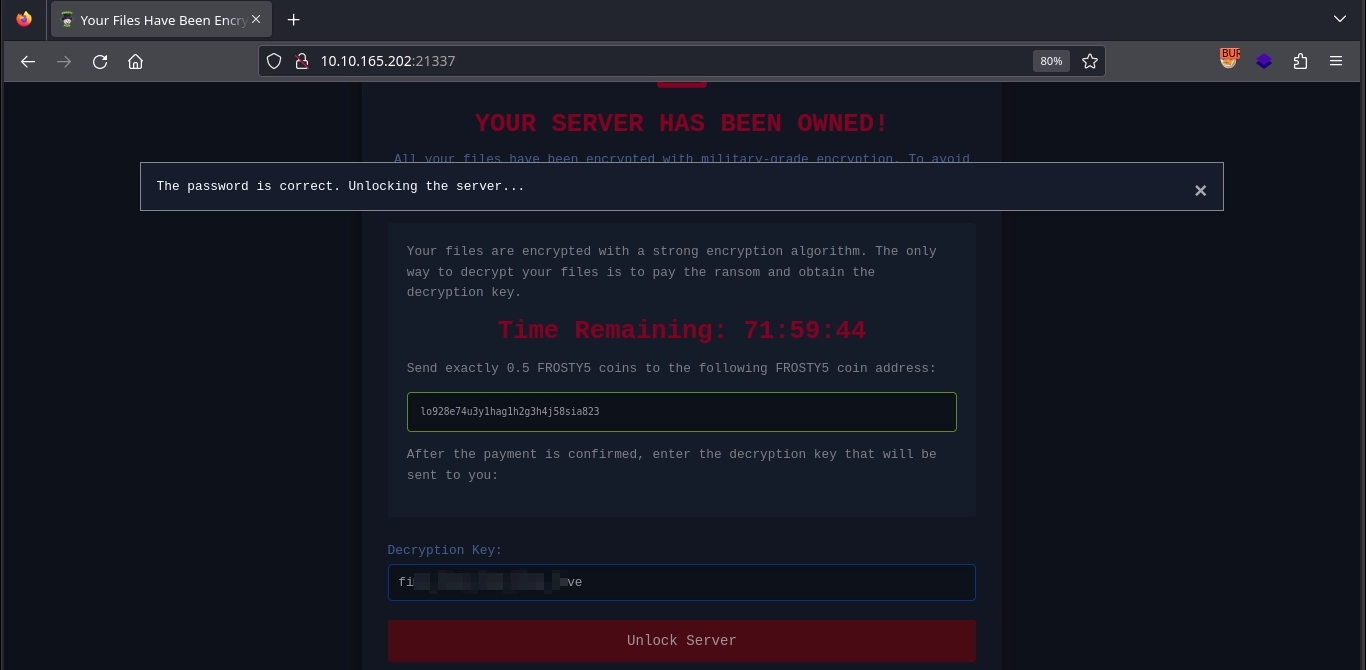Close the 'Your Files Have Been Encrypted' tab
Image resolution: width=1366 pixels, height=670 pixels.
point(256,19)
